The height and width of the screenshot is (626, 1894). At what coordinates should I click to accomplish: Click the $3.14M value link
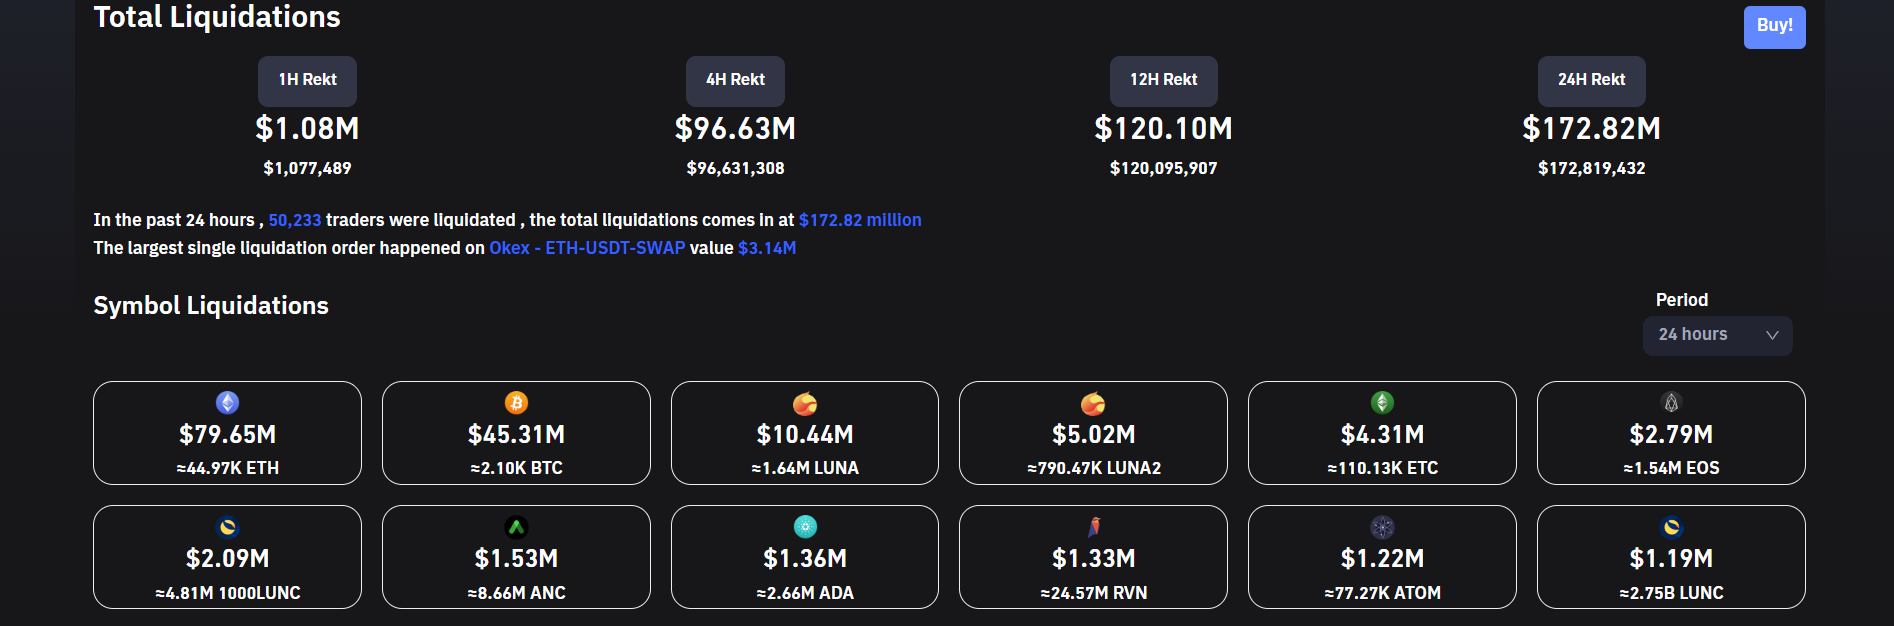pyautogui.click(x=767, y=248)
